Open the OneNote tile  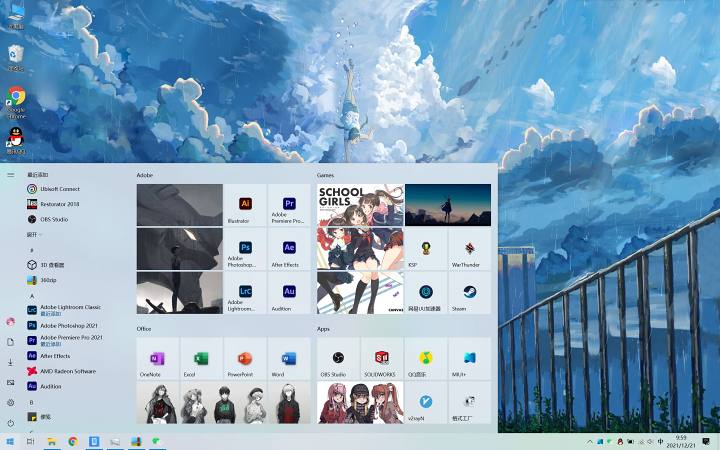[158, 359]
